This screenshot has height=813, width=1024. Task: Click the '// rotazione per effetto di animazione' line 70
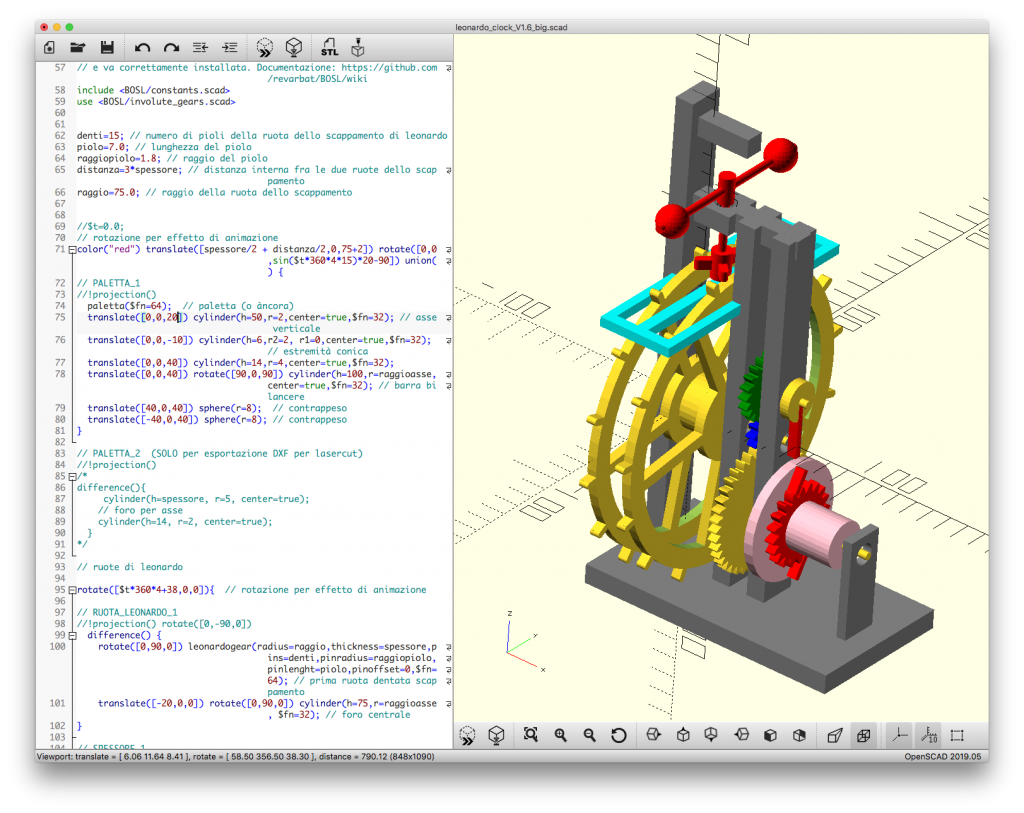pos(177,238)
